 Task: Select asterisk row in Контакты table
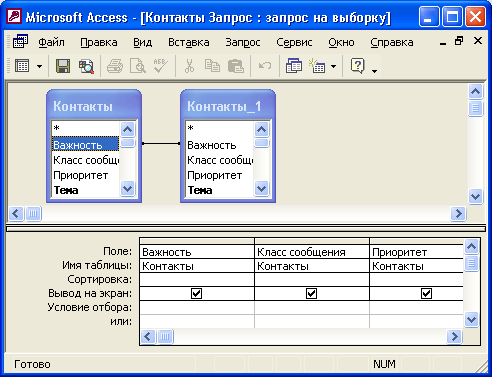point(85,129)
